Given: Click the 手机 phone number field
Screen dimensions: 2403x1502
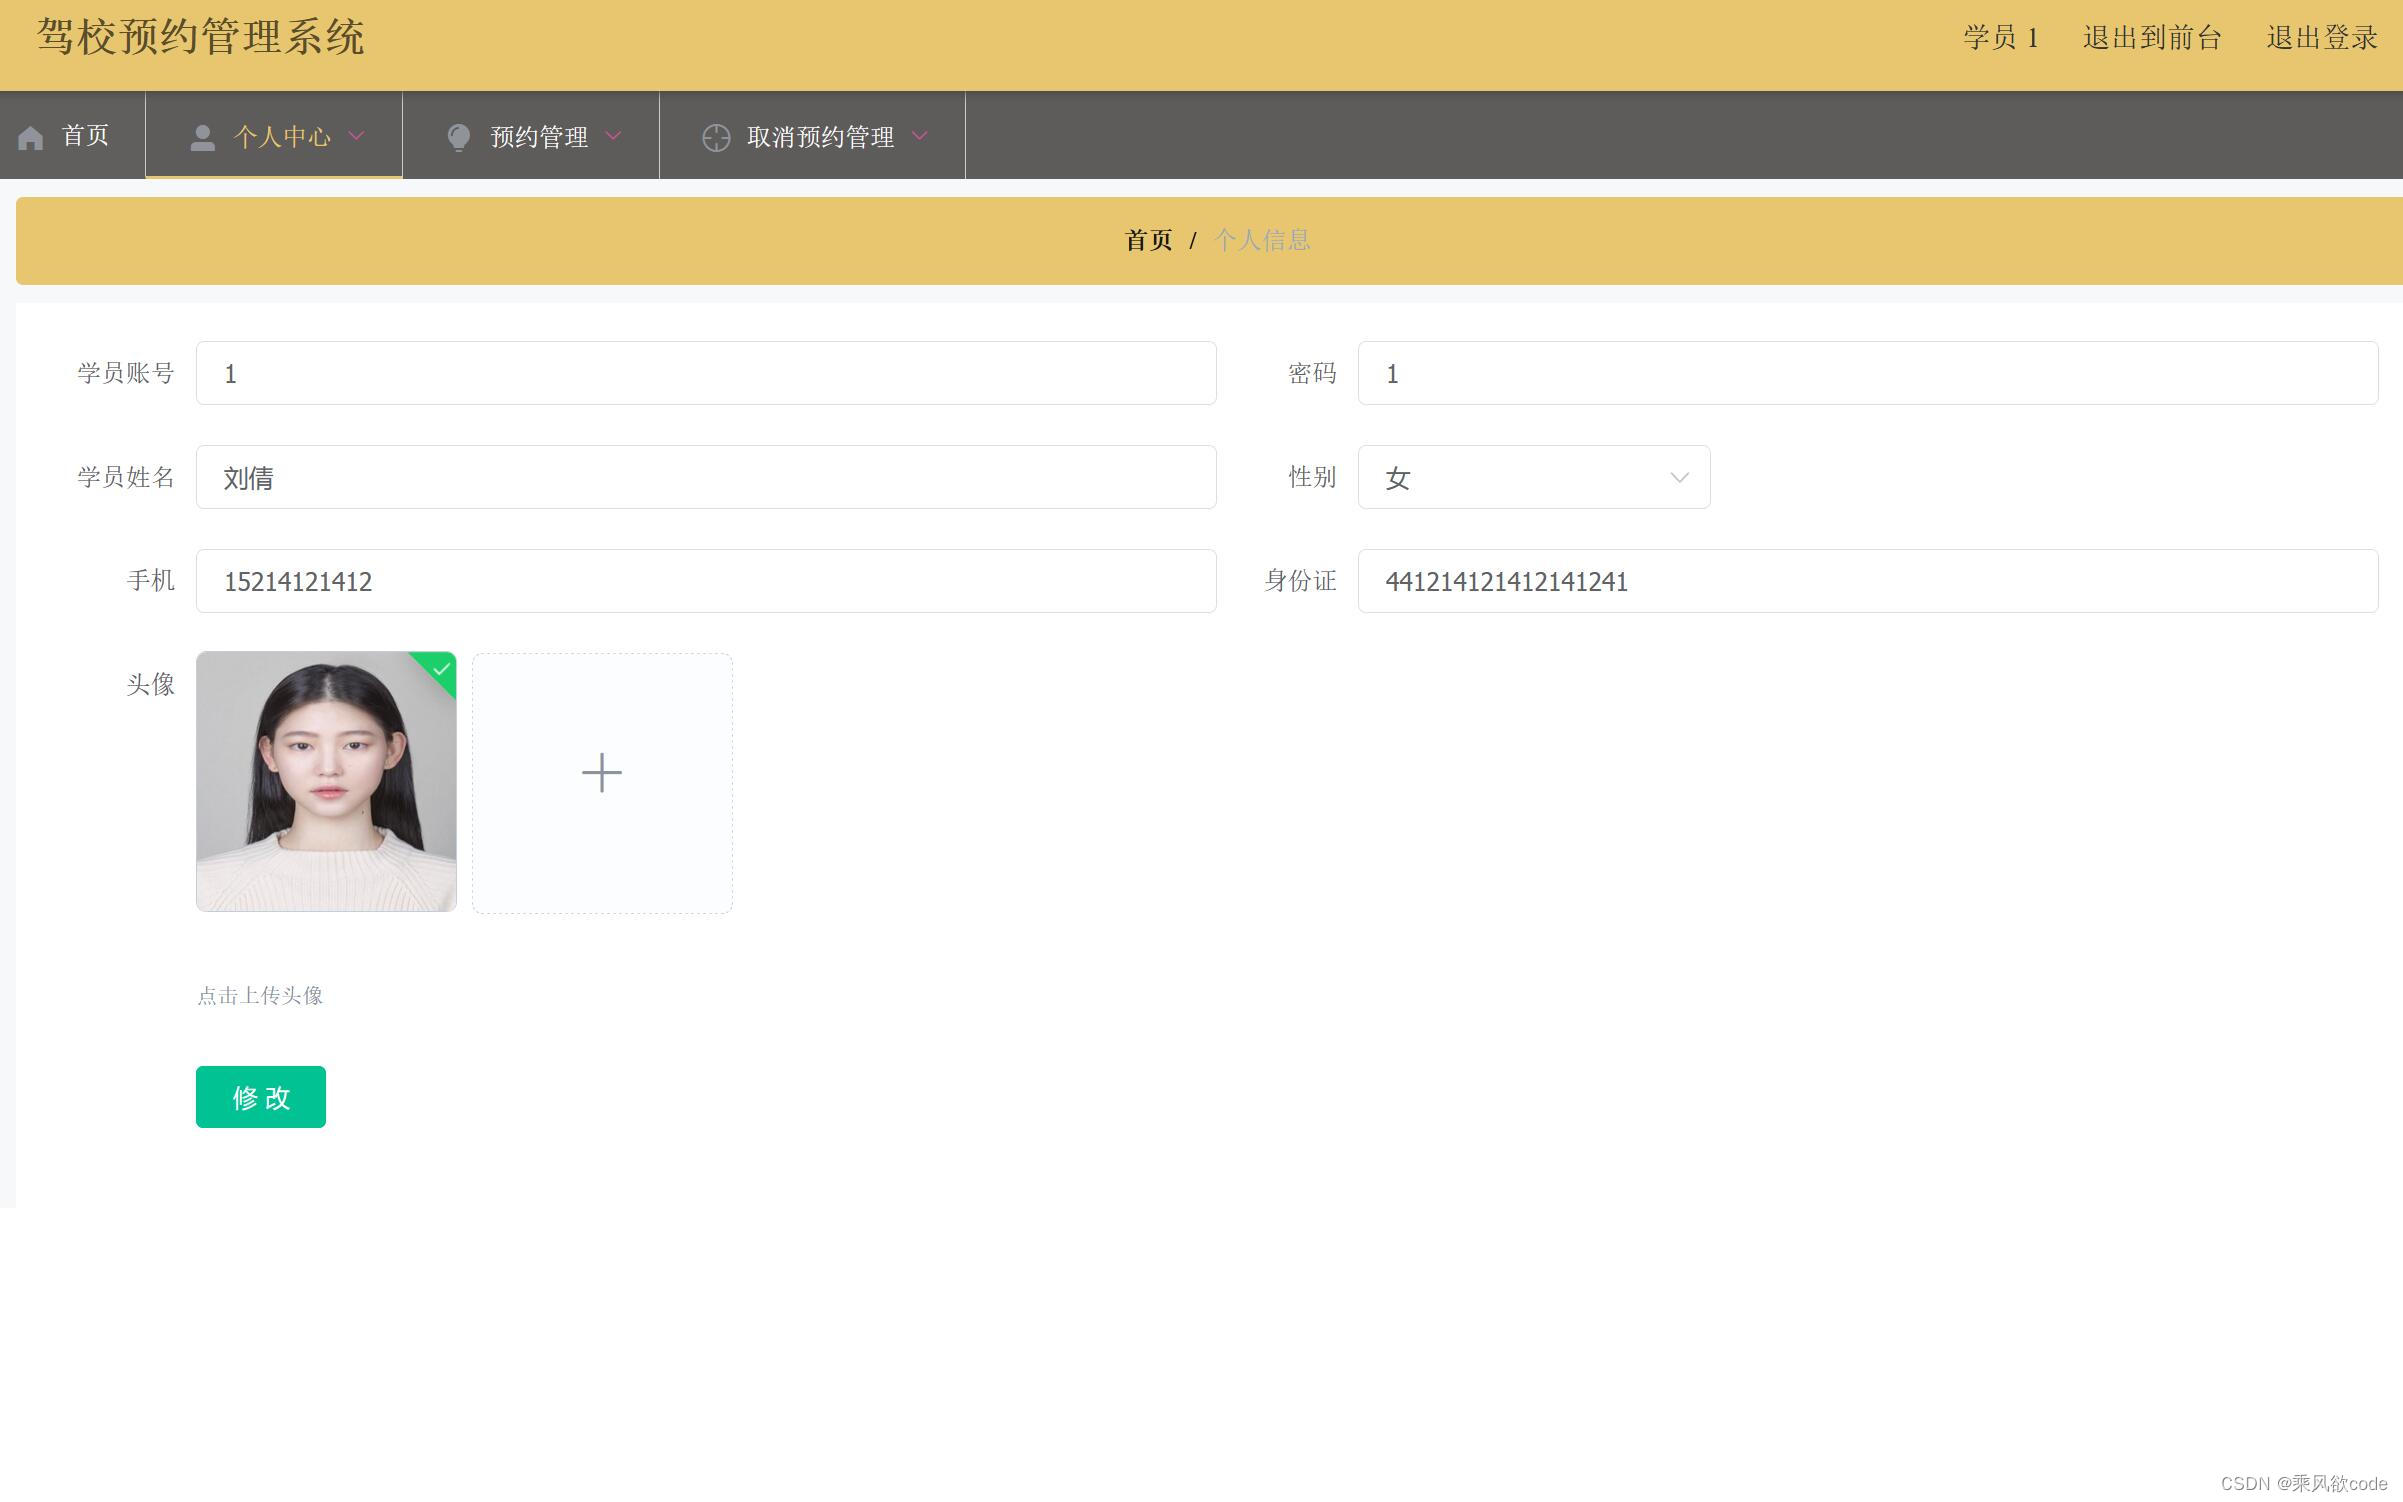Looking at the screenshot, I should [x=706, y=582].
